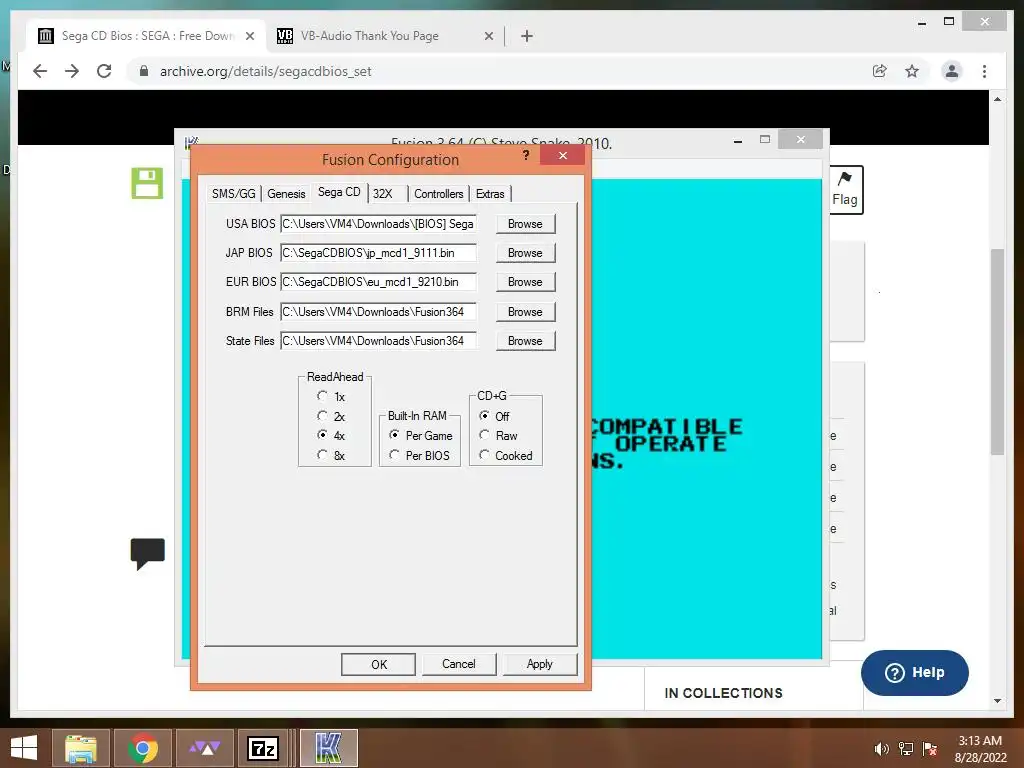The image size is (1024, 768).
Task: Click the EUR BIOS path field
Action: point(378,281)
